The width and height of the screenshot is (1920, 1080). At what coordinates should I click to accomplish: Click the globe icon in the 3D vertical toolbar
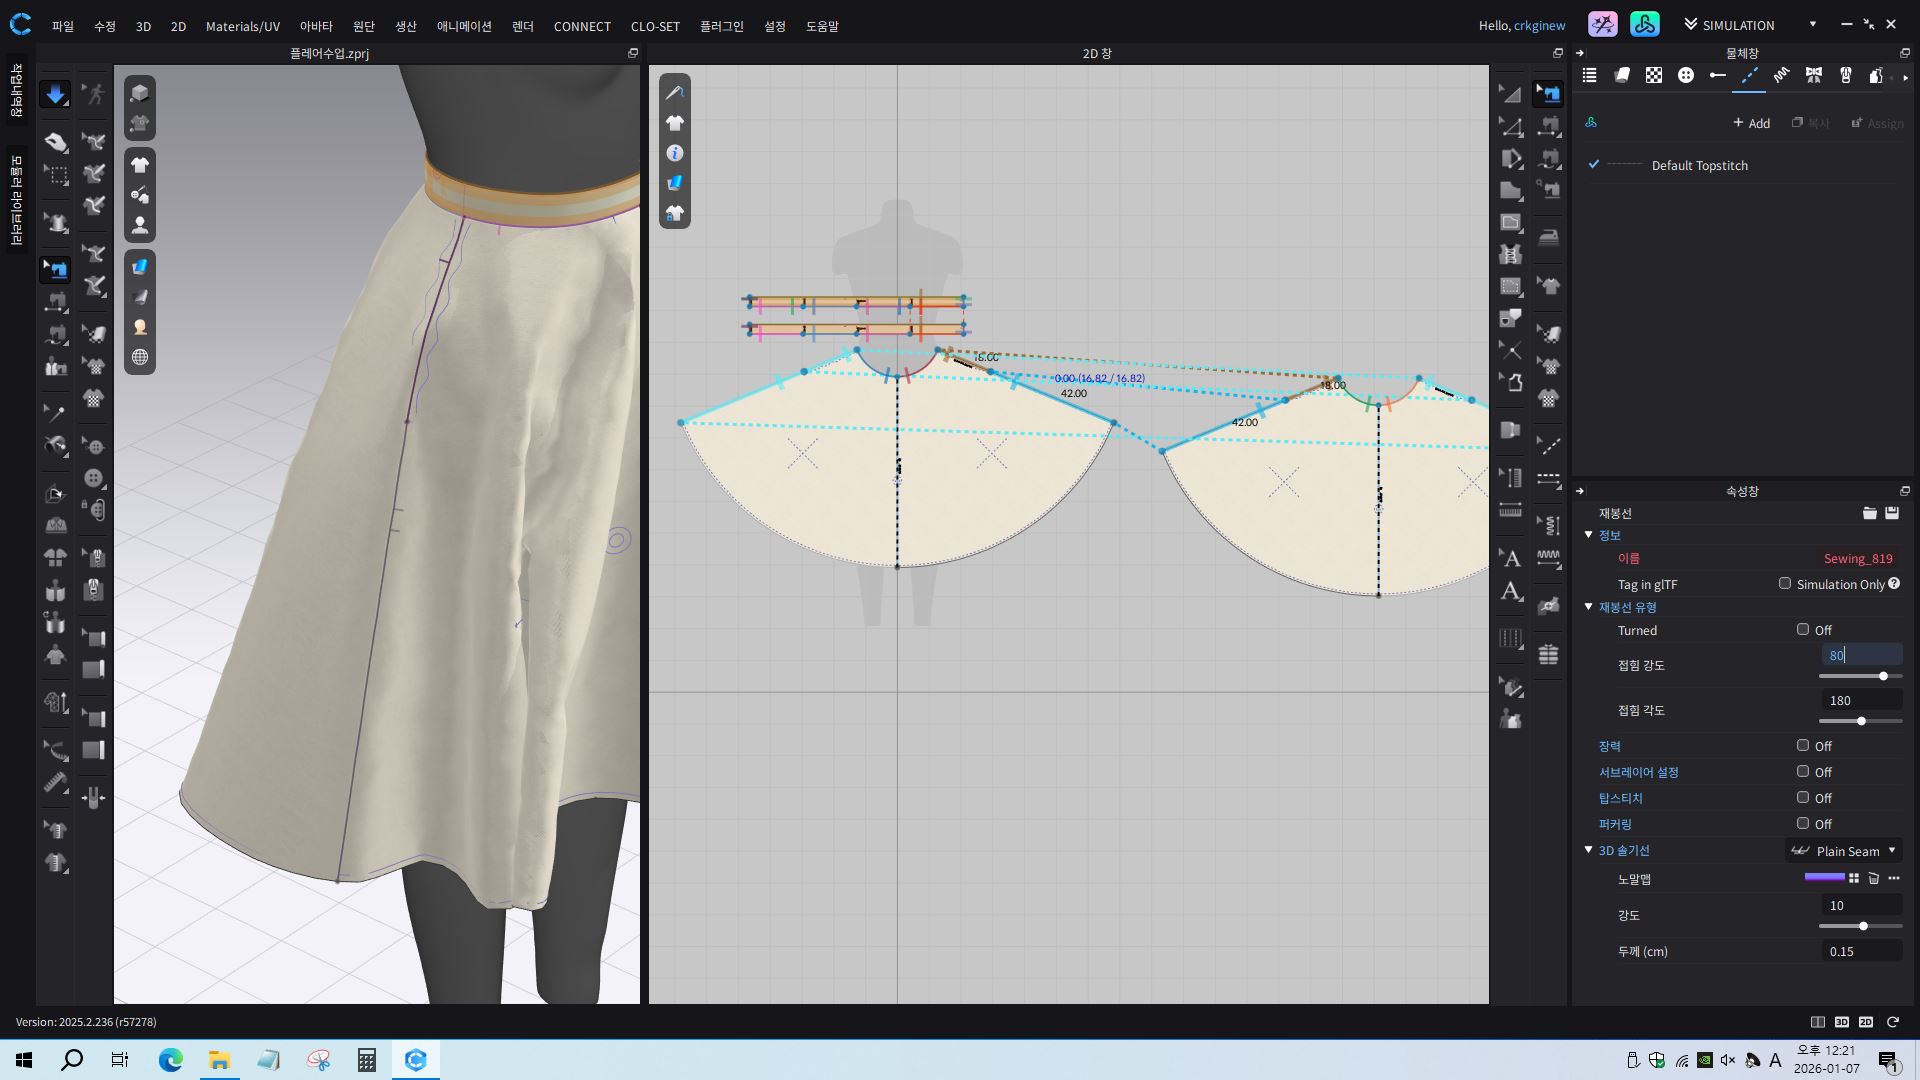pos(140,357)
